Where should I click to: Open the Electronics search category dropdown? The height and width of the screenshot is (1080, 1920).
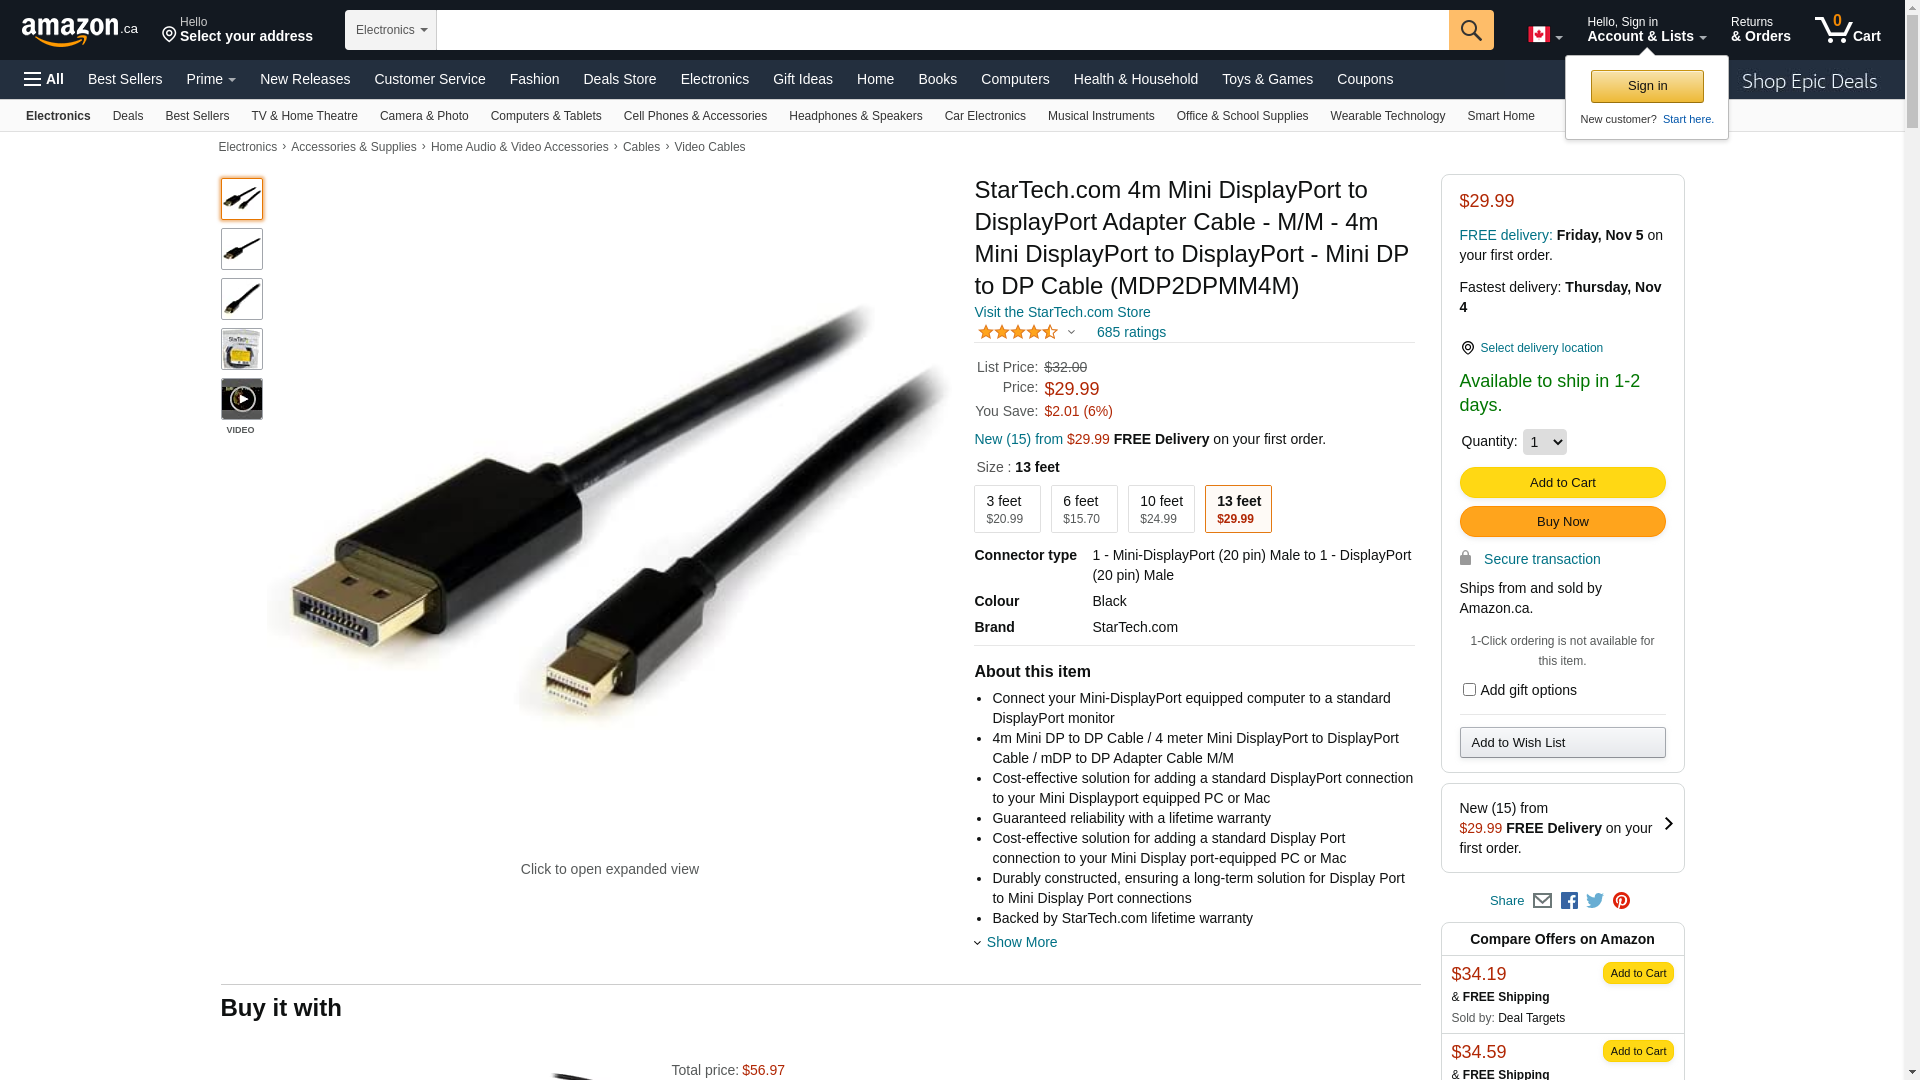pyautogui.click(x=391, y=30)
